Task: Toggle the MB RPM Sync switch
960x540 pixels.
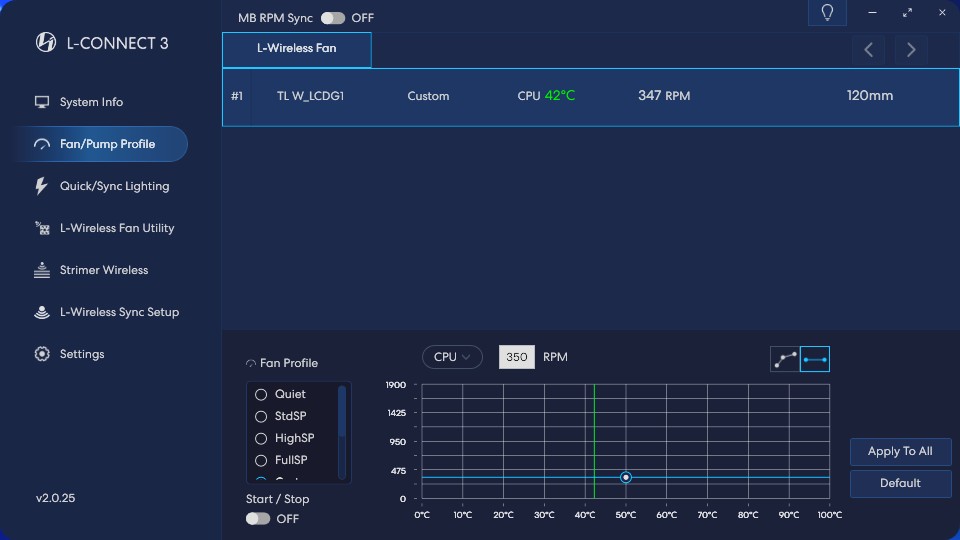Action: point(332,18)
